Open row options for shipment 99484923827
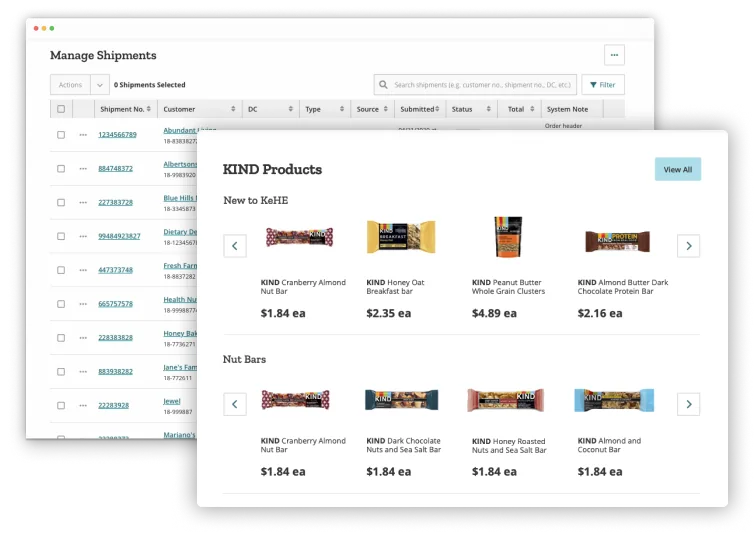Viewport: 754px width, 533px height. (x=83, y=236)
